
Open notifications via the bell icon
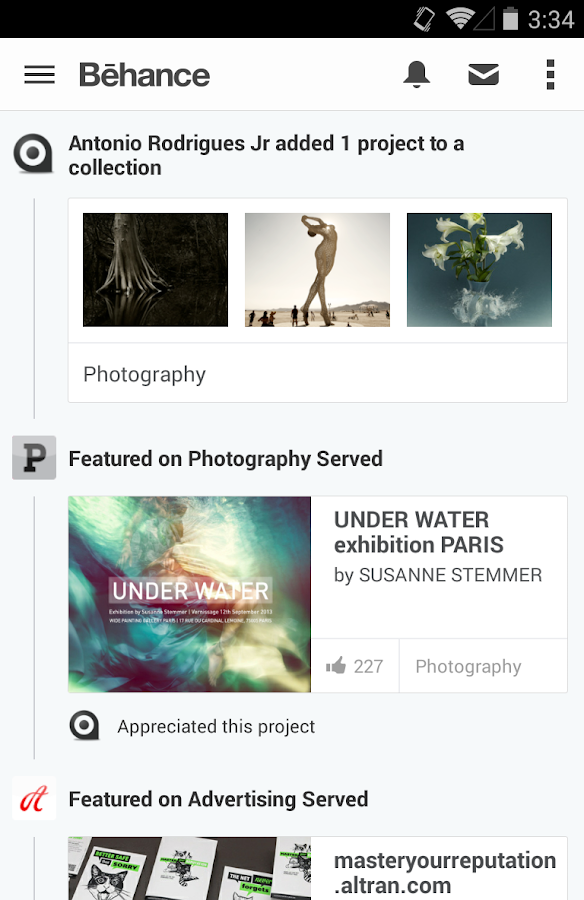[x=417, y=73]
